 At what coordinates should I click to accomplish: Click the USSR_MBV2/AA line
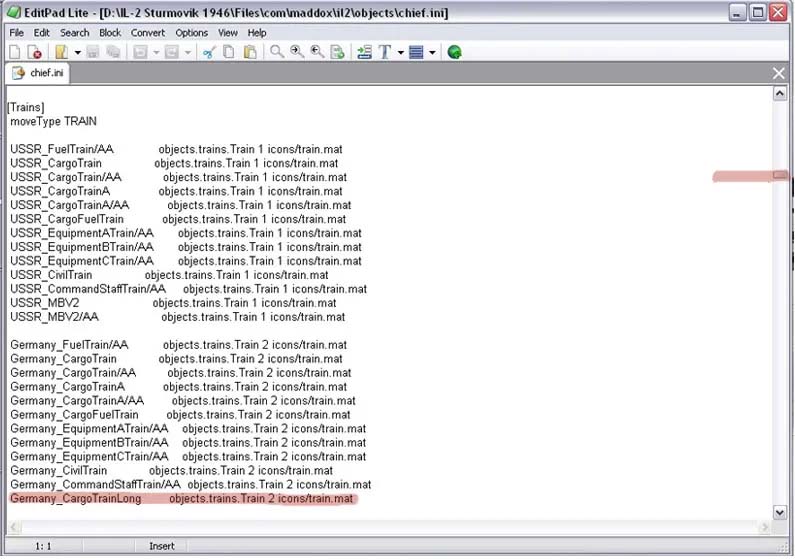[x=177, y=317]
